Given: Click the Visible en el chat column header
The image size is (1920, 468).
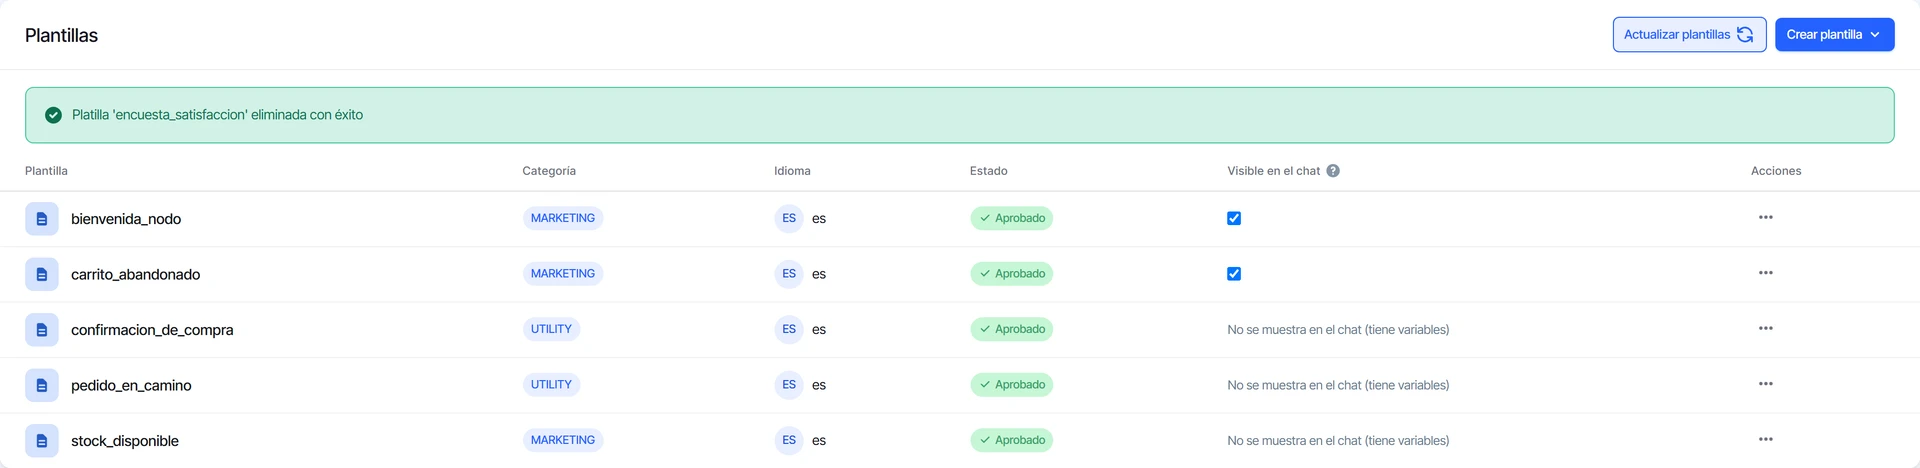Looking at the screenshot, I should [1273, 171].
